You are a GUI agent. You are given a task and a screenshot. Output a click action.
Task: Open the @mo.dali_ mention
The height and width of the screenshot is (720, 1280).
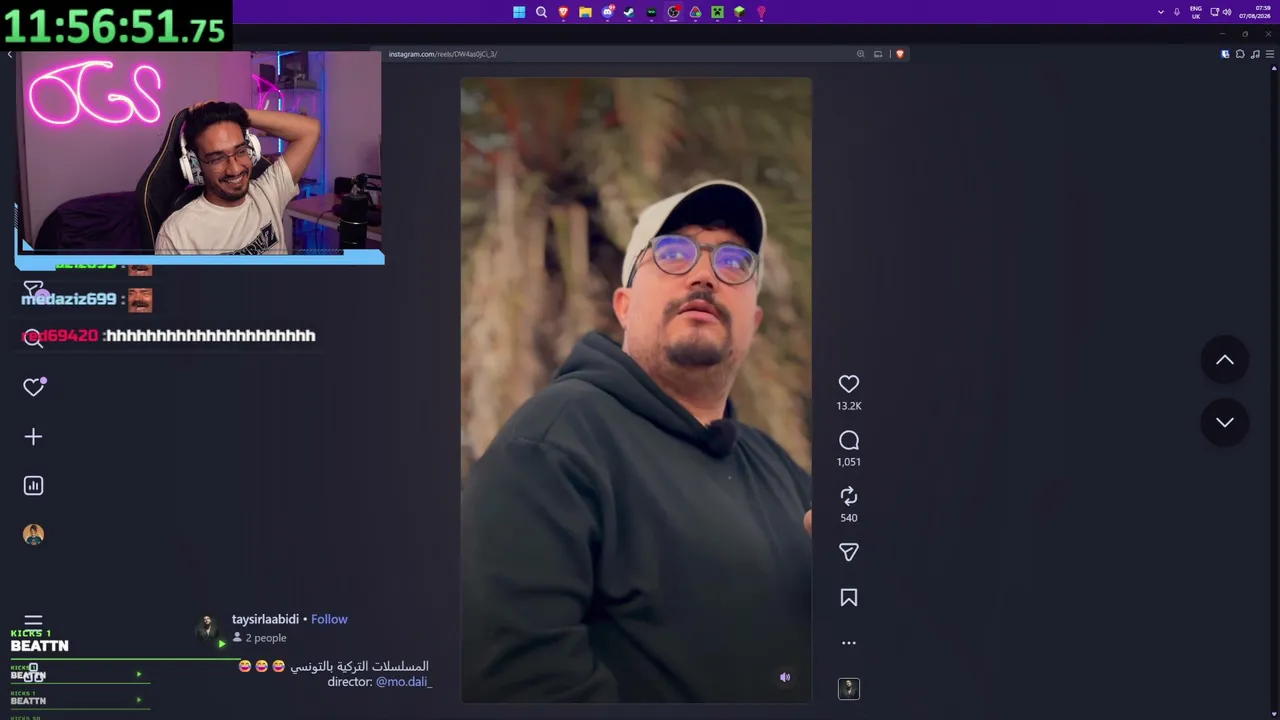click(404, 682)
